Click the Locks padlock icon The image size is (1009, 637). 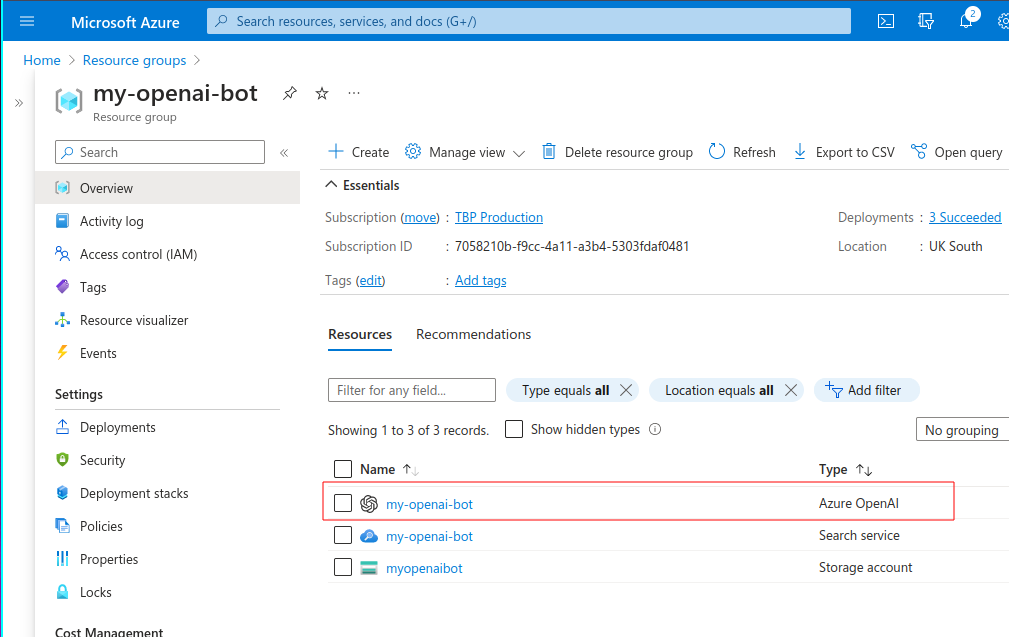[62, 591]
